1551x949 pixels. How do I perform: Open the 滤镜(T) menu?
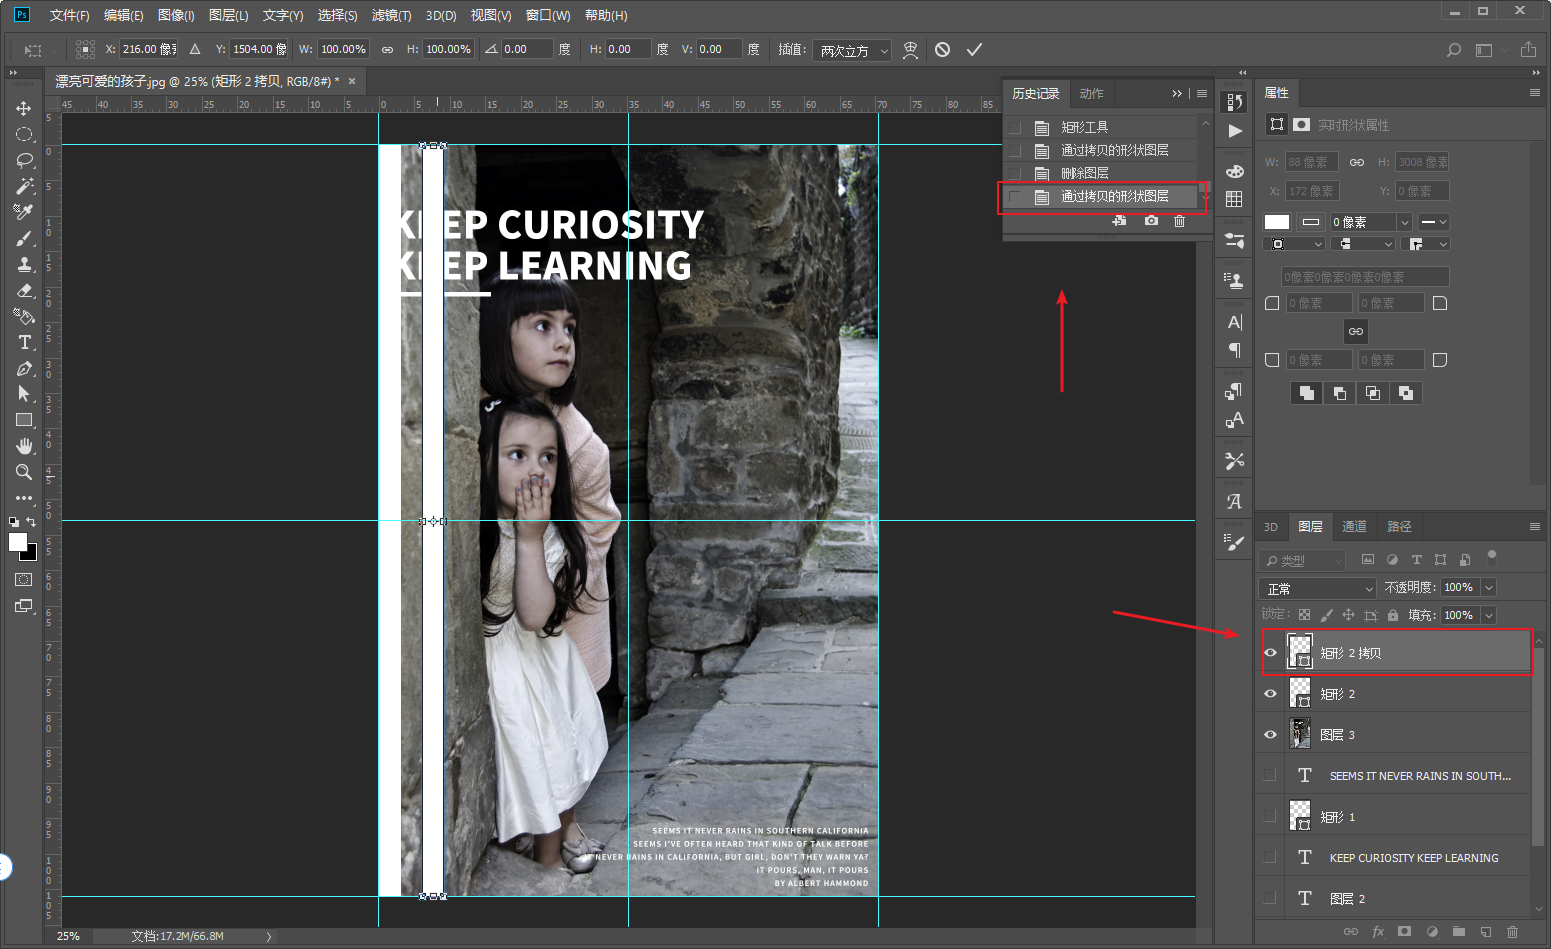391,15
